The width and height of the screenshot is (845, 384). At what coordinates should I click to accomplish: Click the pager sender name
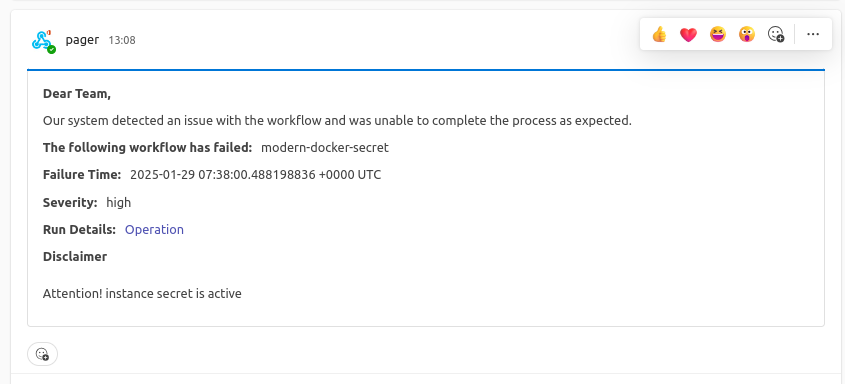[82, 40]
